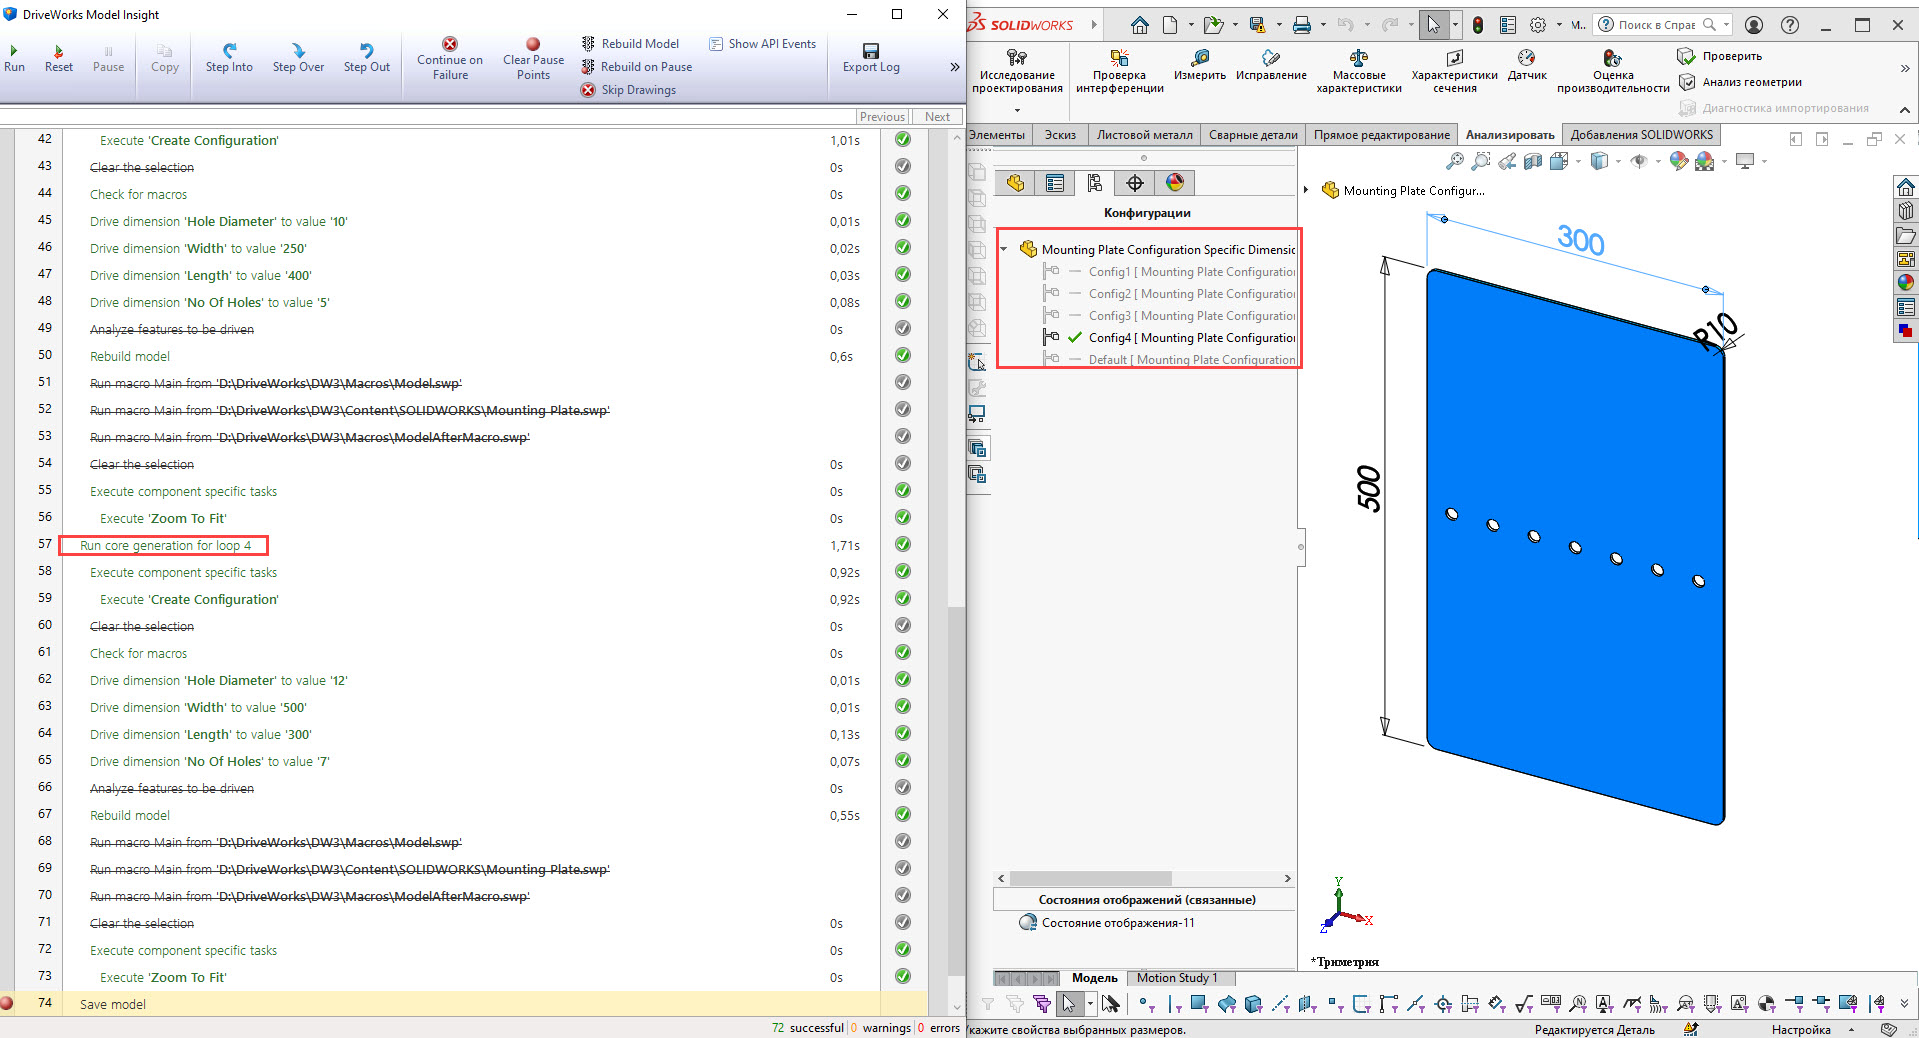Click the Rebuild traffic light icon
Screen dimensions: 1919x1038
point(1477,25)
